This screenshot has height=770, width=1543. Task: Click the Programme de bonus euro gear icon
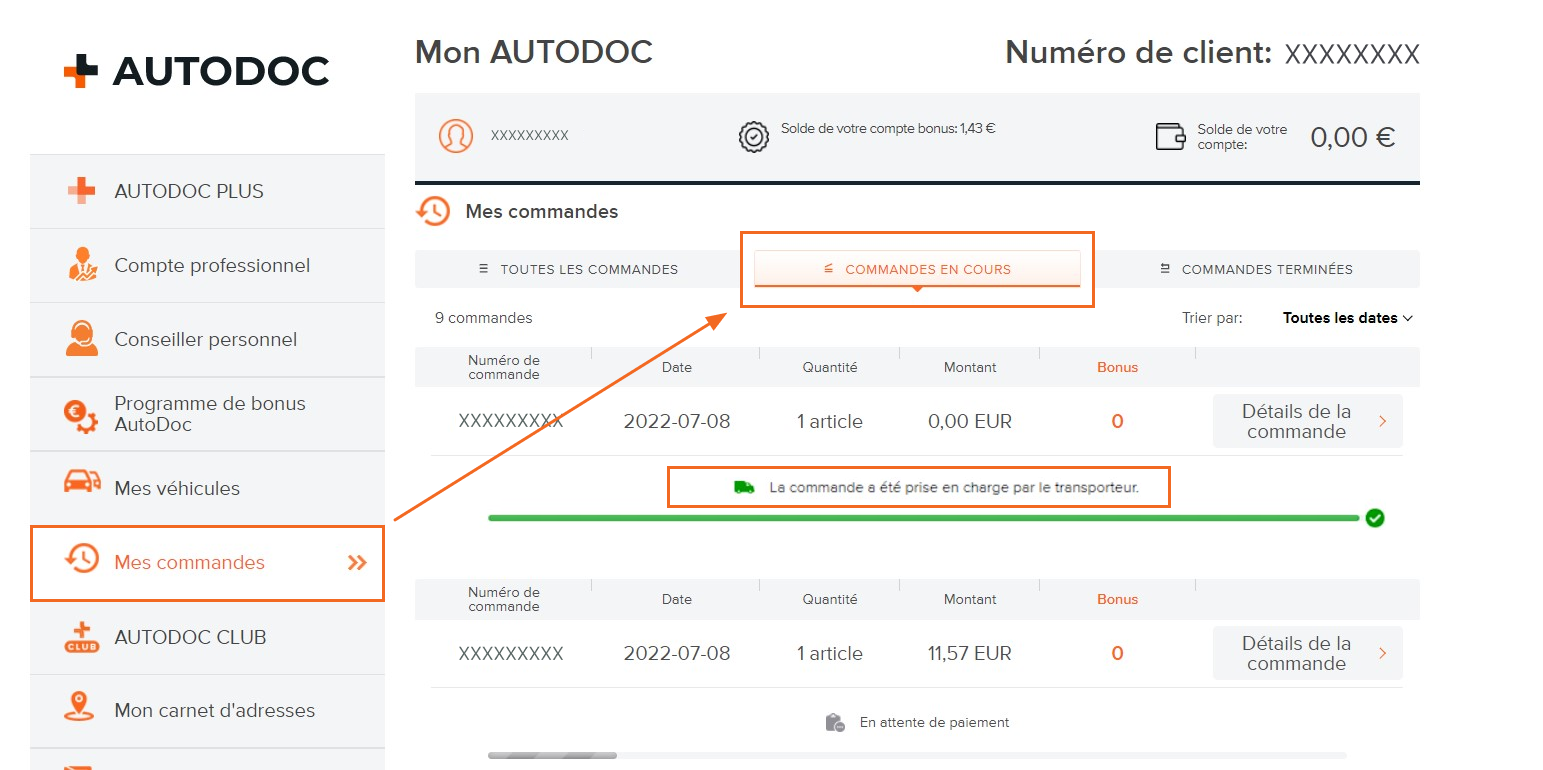tap(82, 414)
